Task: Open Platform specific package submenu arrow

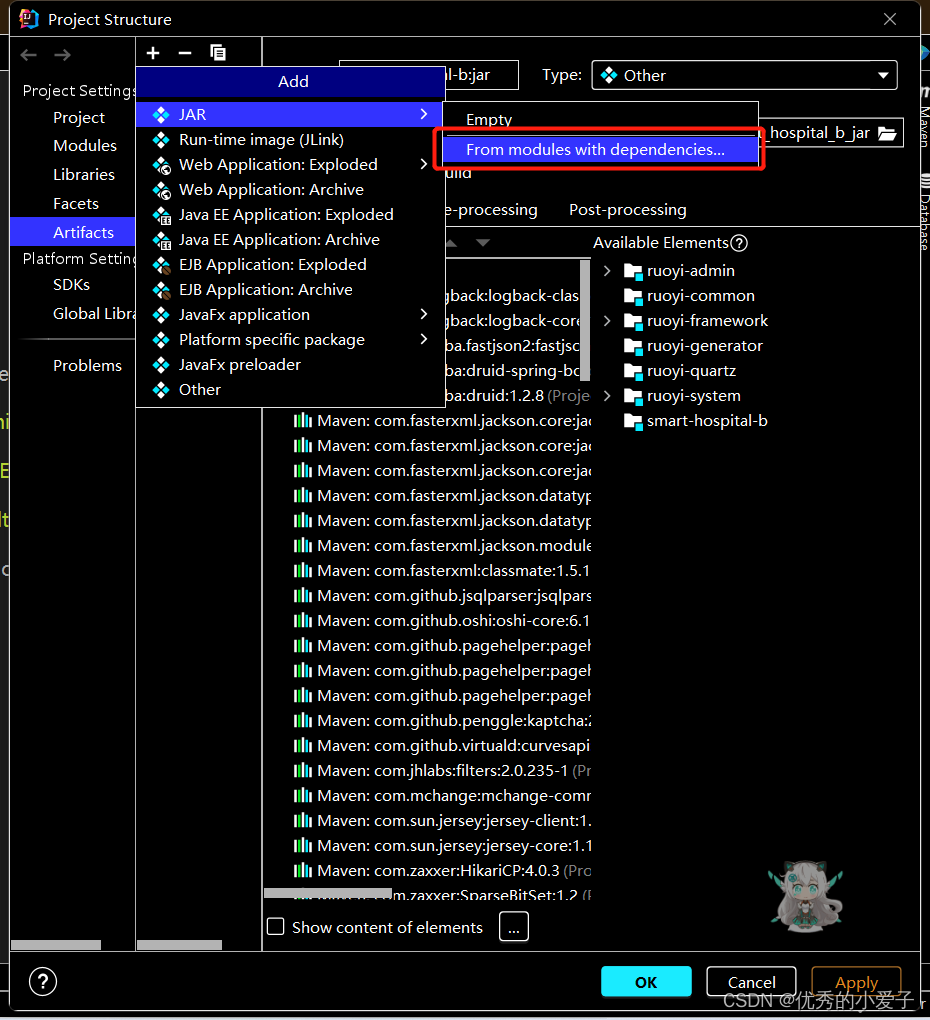Action: 424,340
